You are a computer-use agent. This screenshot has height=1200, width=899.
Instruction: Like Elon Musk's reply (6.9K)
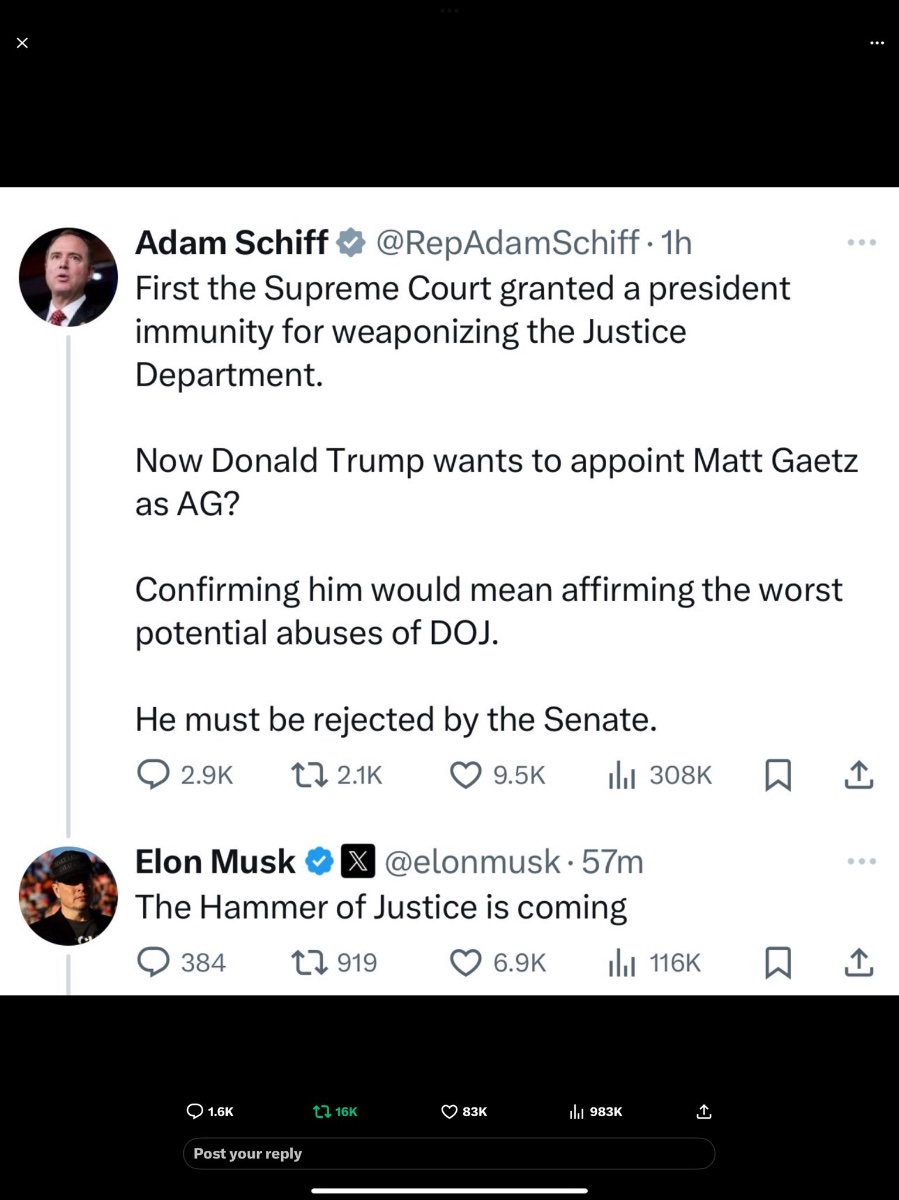click(466, 962)
